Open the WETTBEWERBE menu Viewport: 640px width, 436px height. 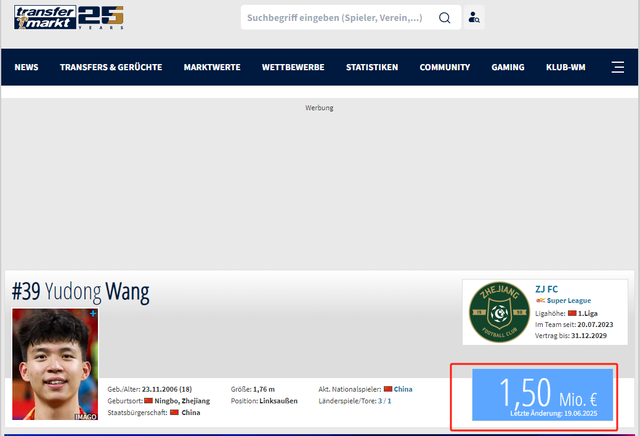click(x=293, y=67)
